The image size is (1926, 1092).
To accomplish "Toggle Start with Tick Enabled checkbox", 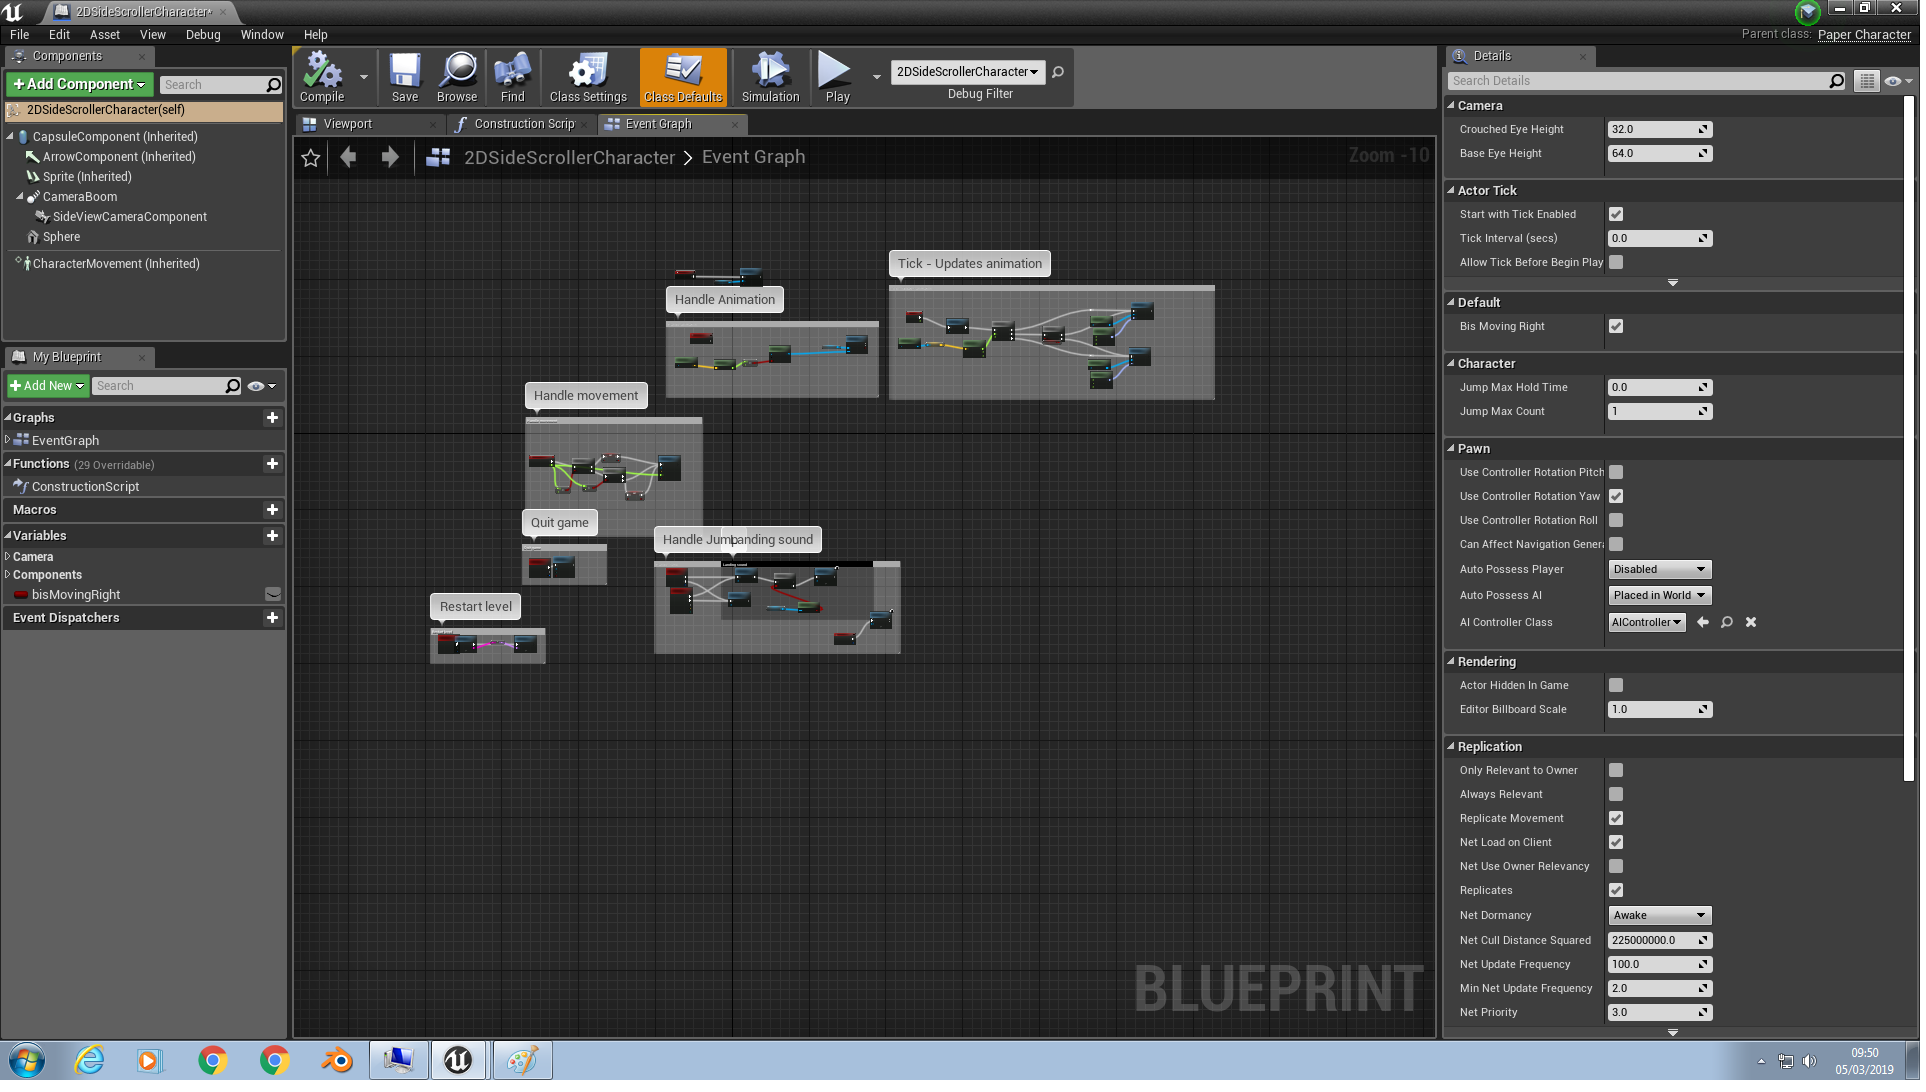I will pos(1617,215).
